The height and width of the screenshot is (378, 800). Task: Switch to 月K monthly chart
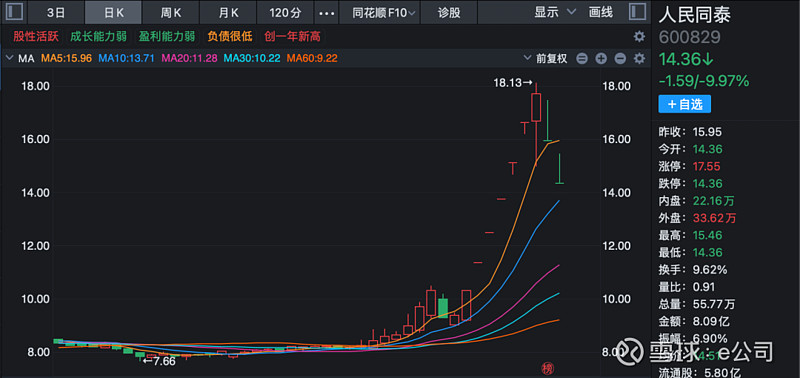click(x=228, y=12)
